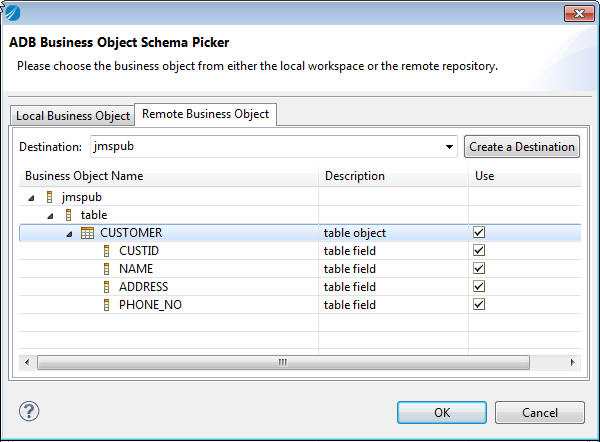This screenshot has height=442, width=600.
Task: Click the CUSTID field icon
Action: 106,251
